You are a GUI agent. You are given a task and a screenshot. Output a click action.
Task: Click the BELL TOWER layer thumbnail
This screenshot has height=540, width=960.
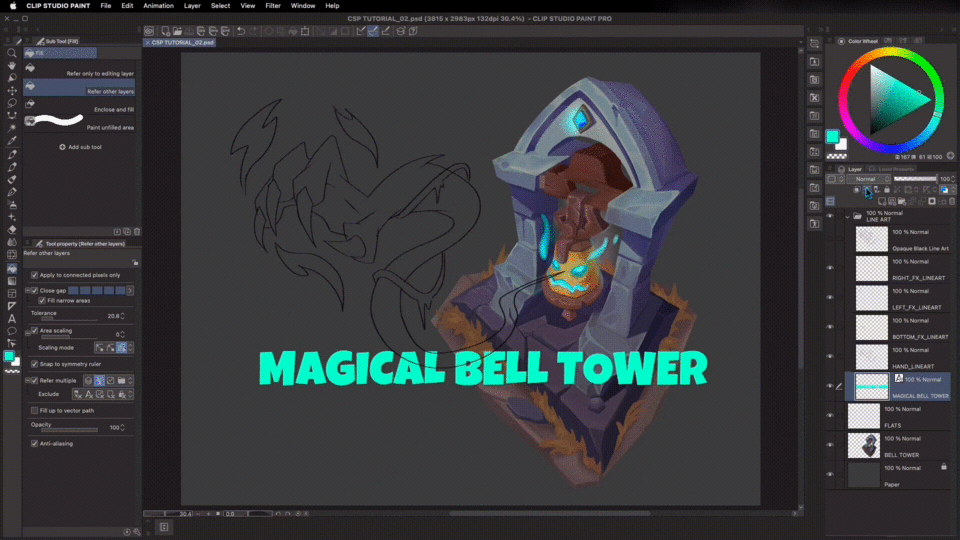[x=863, y=445]
